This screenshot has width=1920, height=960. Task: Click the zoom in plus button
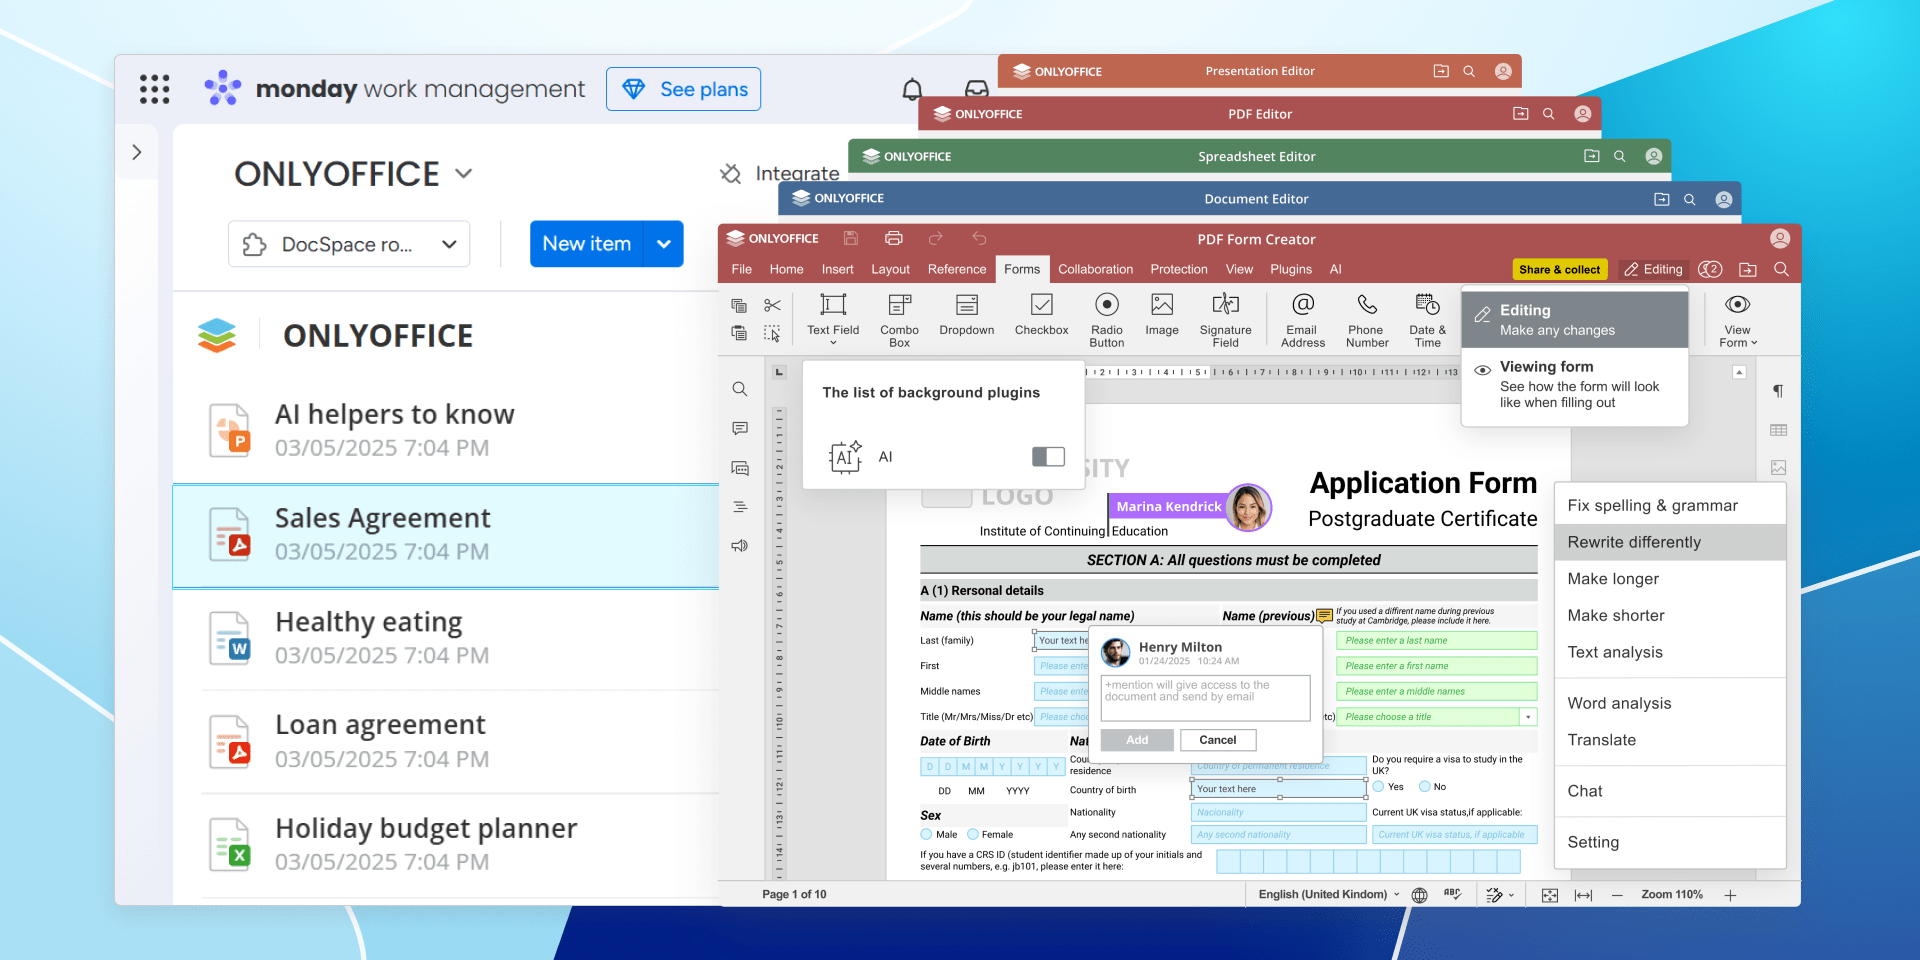[x=1730, y=895]
